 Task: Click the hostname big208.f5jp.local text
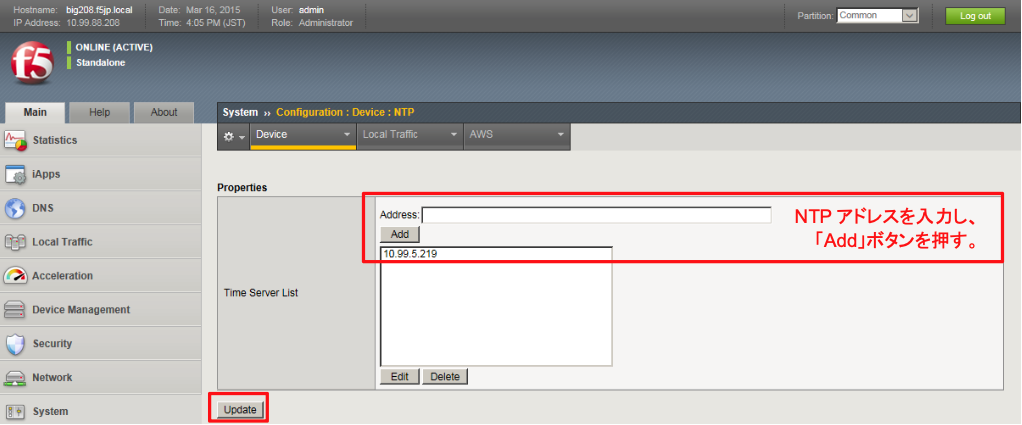pos(99,10)
